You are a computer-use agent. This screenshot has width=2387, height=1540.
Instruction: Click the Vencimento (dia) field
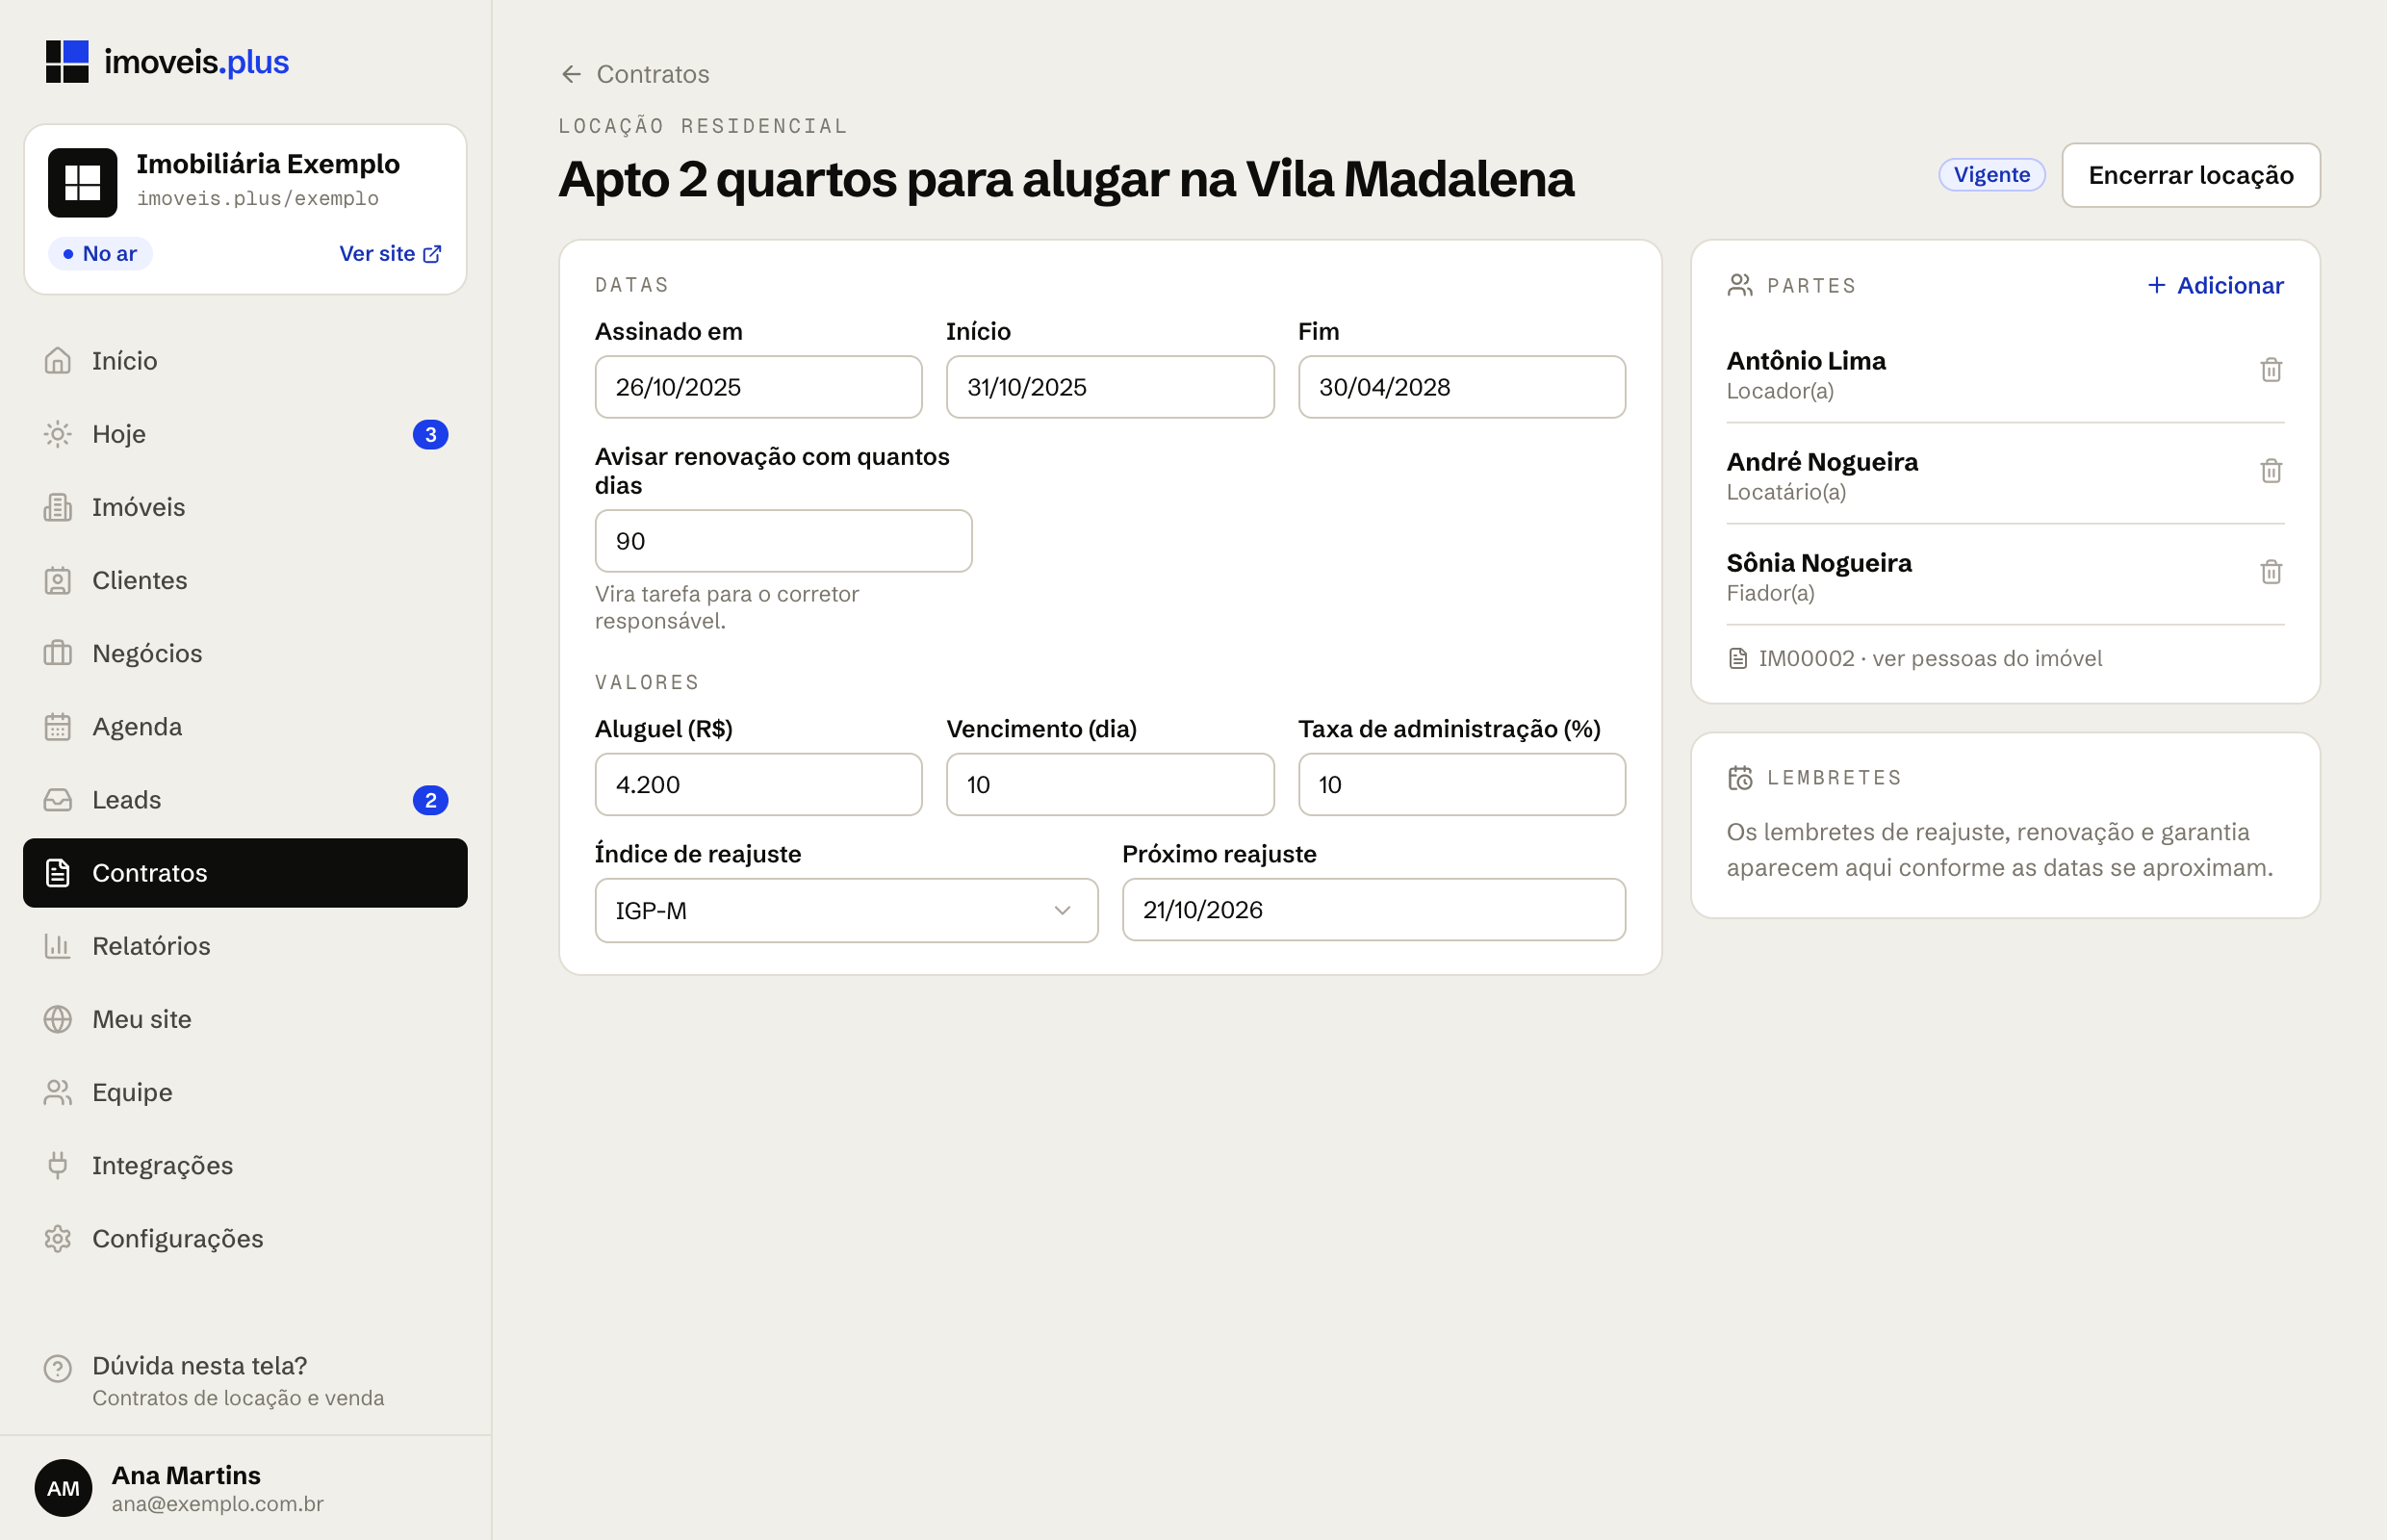coord(1110,785)
